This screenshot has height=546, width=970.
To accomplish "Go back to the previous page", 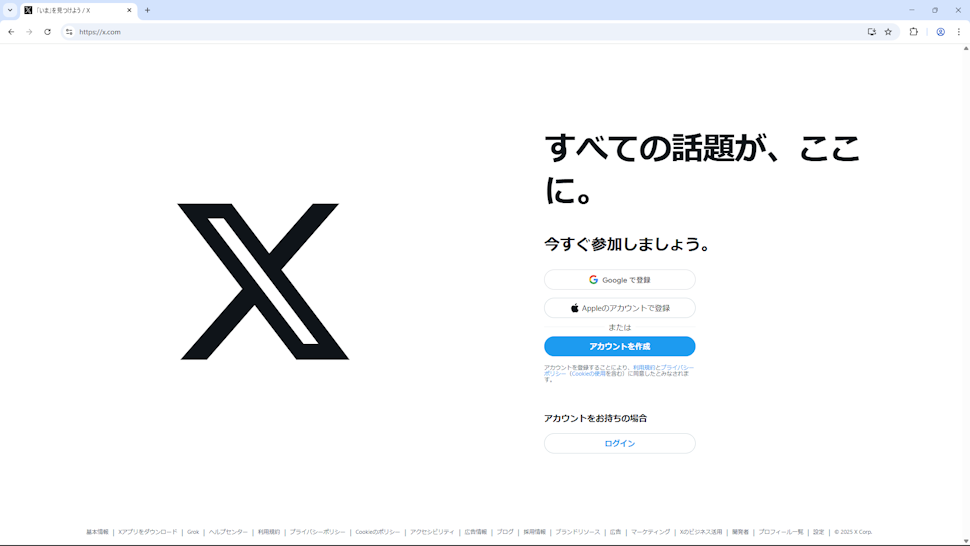I will click(11, 32).
